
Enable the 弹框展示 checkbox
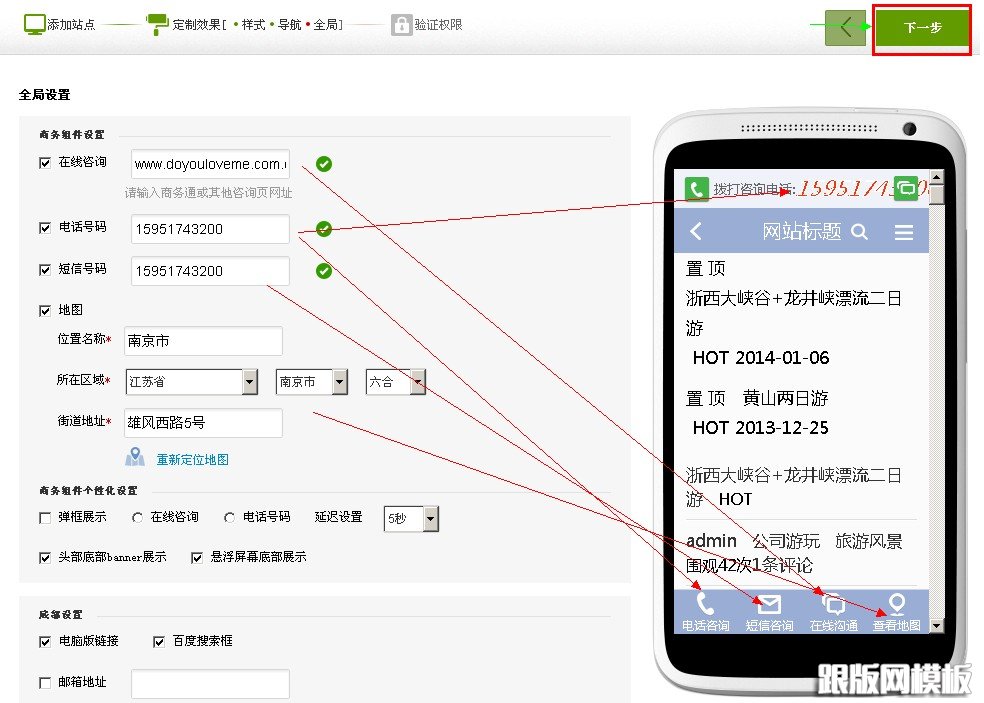click(x=42, y=518)
